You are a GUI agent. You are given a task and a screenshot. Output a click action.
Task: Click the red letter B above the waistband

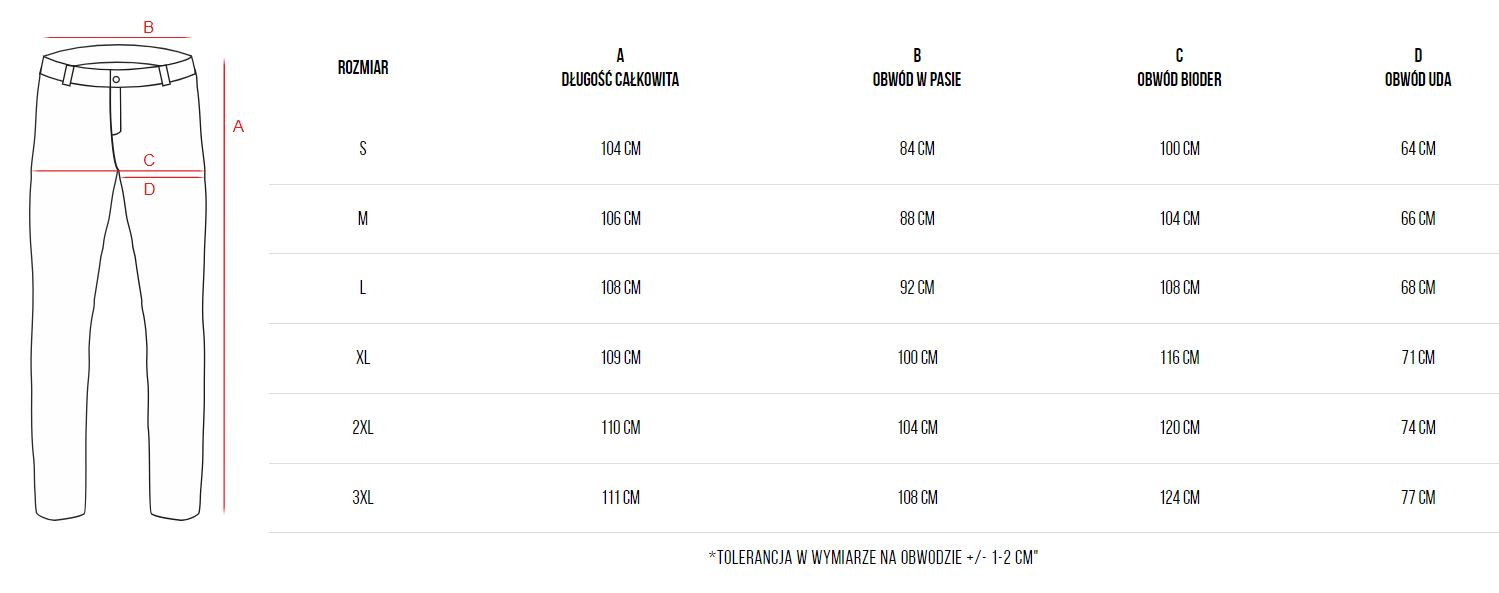148,28
